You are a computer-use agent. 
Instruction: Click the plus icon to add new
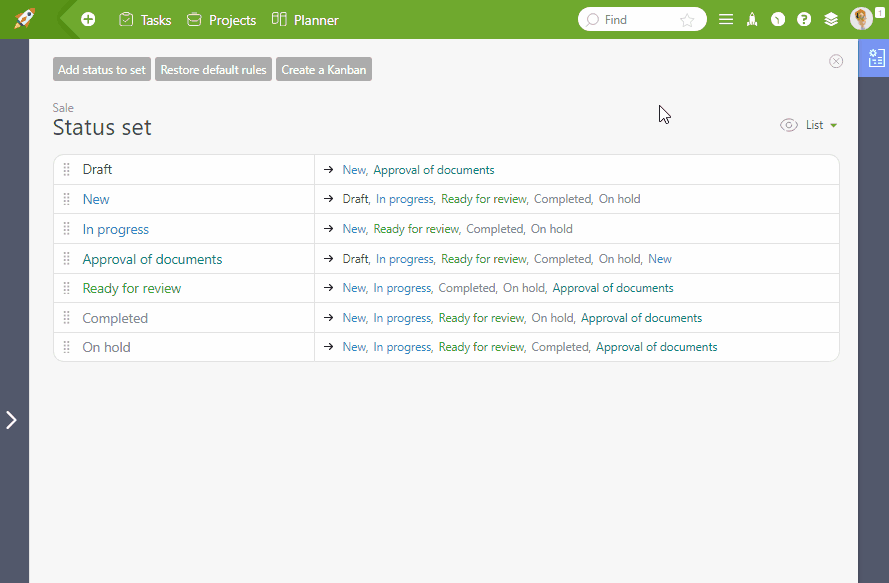pyautogui.click(x=88, y=20)
